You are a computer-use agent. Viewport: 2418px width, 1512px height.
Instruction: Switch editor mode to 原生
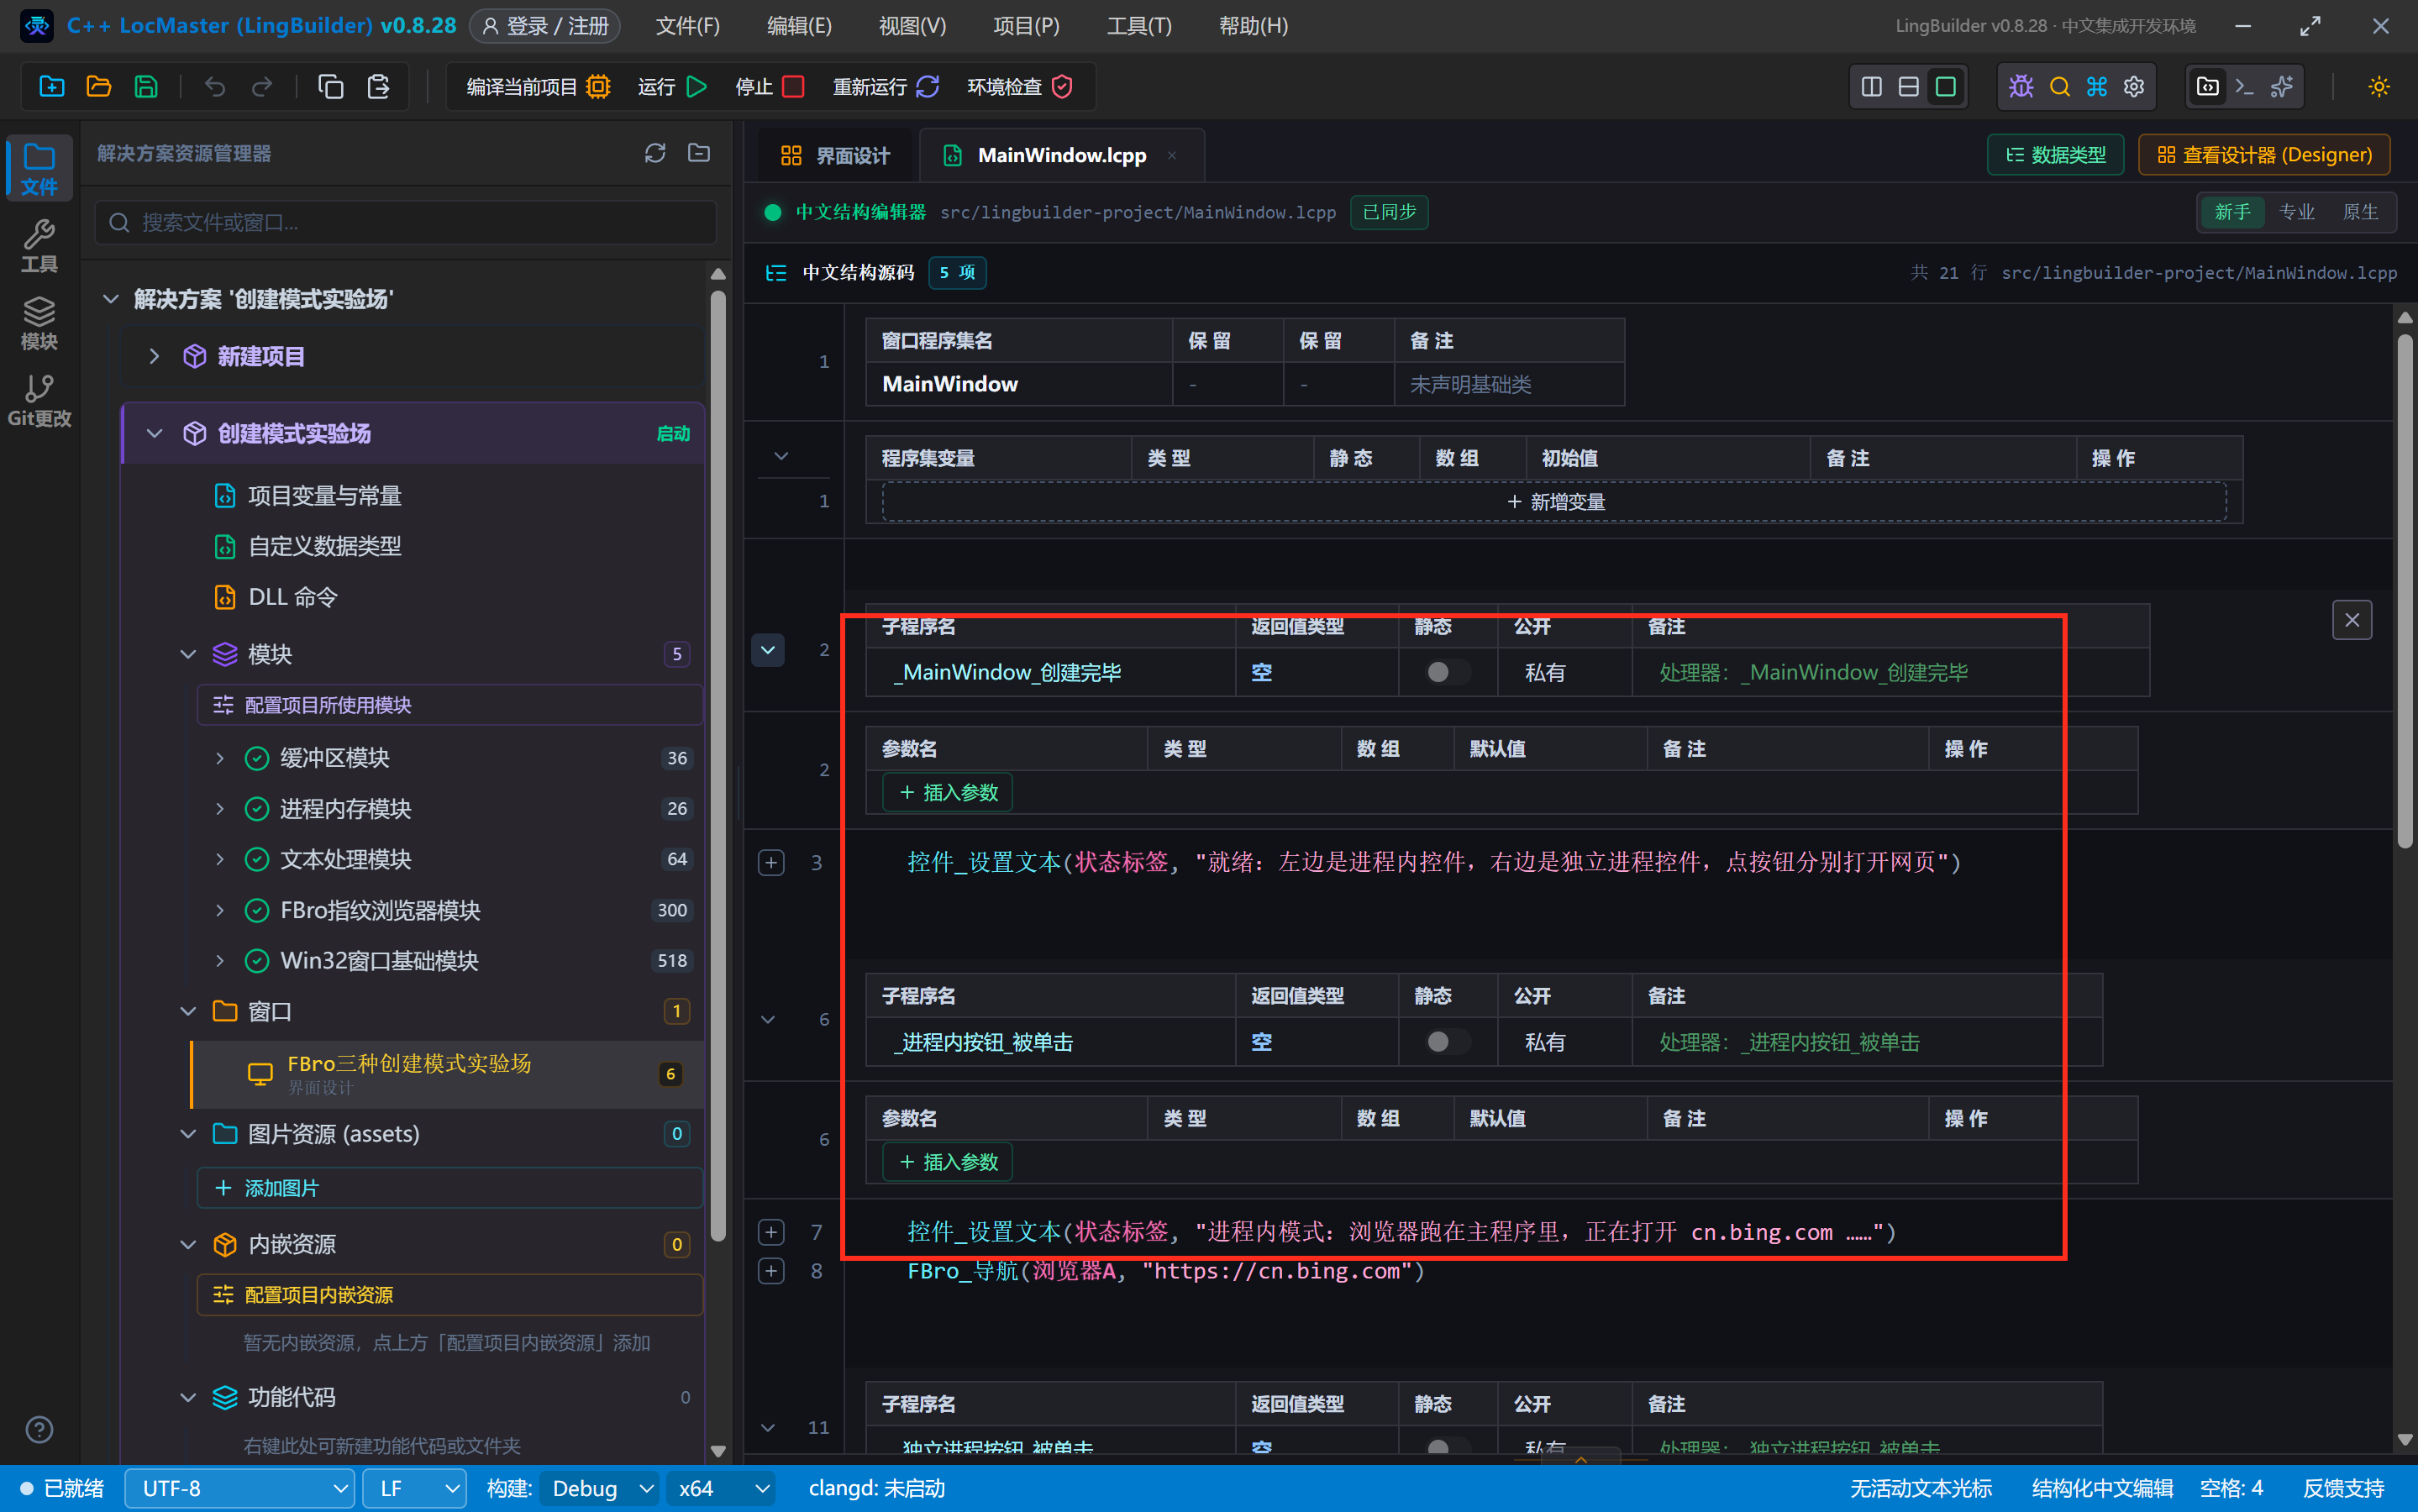[x=2360, y=212]
